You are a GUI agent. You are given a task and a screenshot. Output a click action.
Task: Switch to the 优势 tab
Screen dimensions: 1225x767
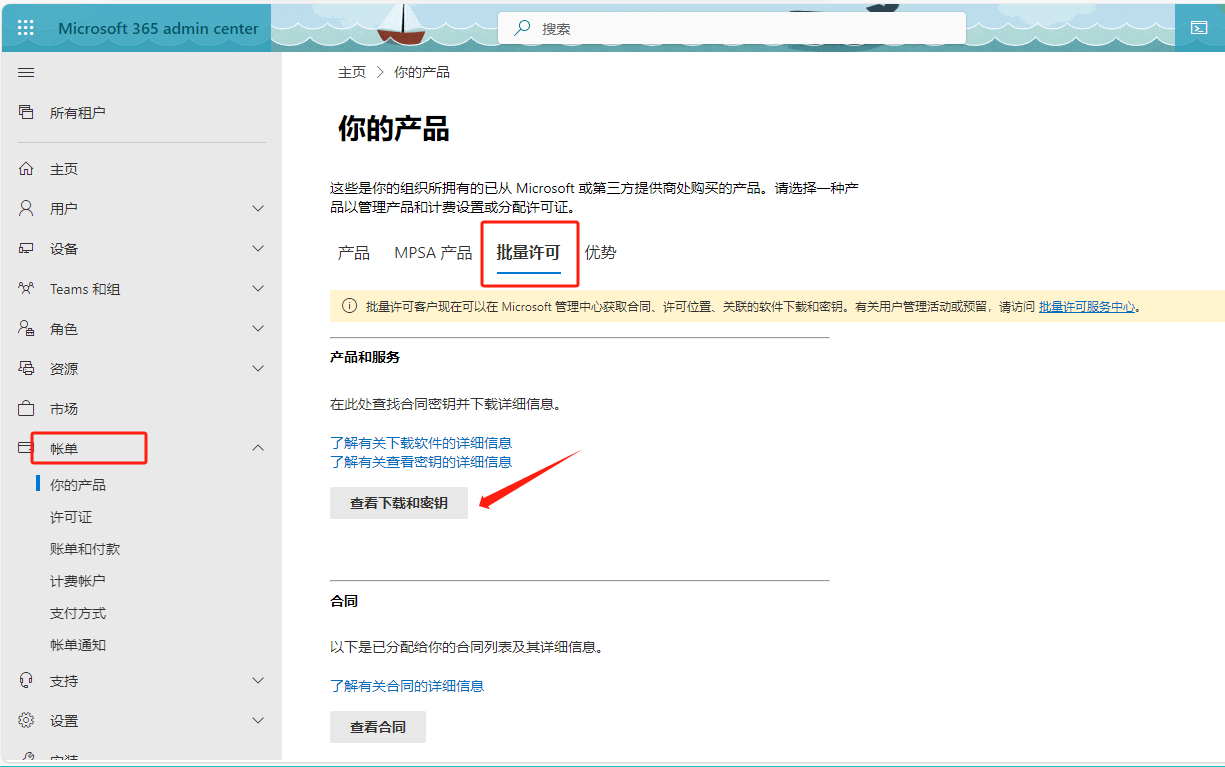600,253
